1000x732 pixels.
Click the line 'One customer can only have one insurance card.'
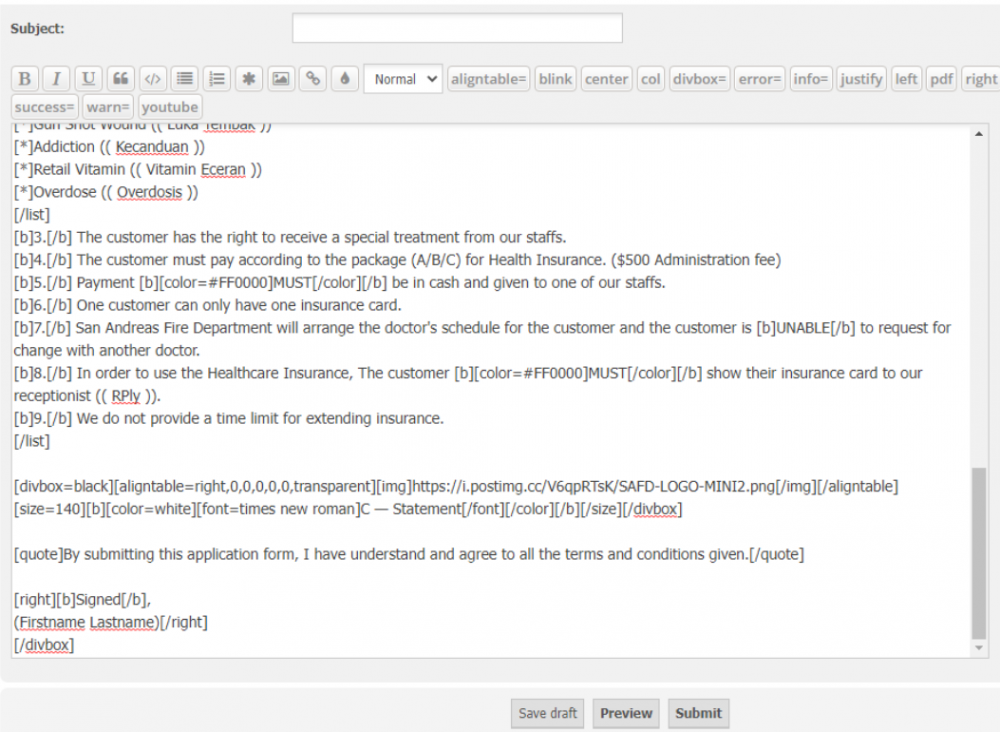pos(239,305)
